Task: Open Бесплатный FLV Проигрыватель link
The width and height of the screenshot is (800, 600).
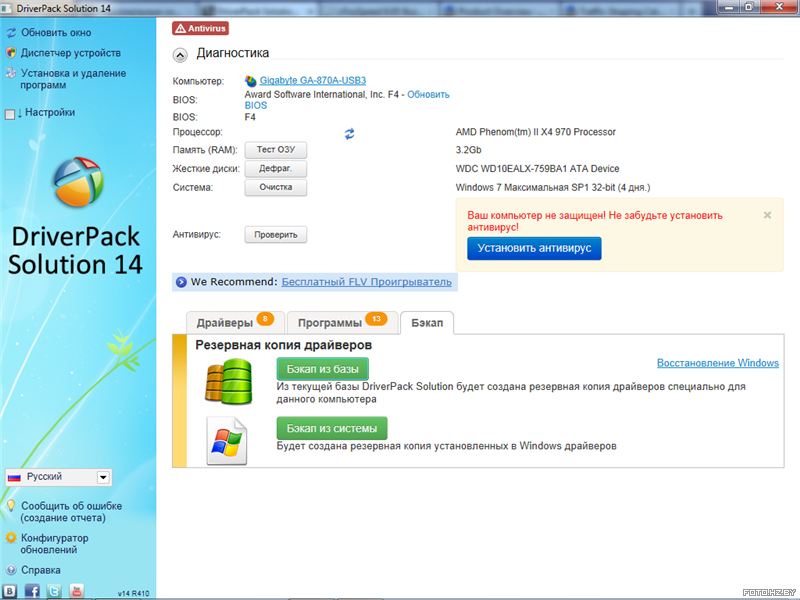Action: pyautogui.click(x=366, y=282)
